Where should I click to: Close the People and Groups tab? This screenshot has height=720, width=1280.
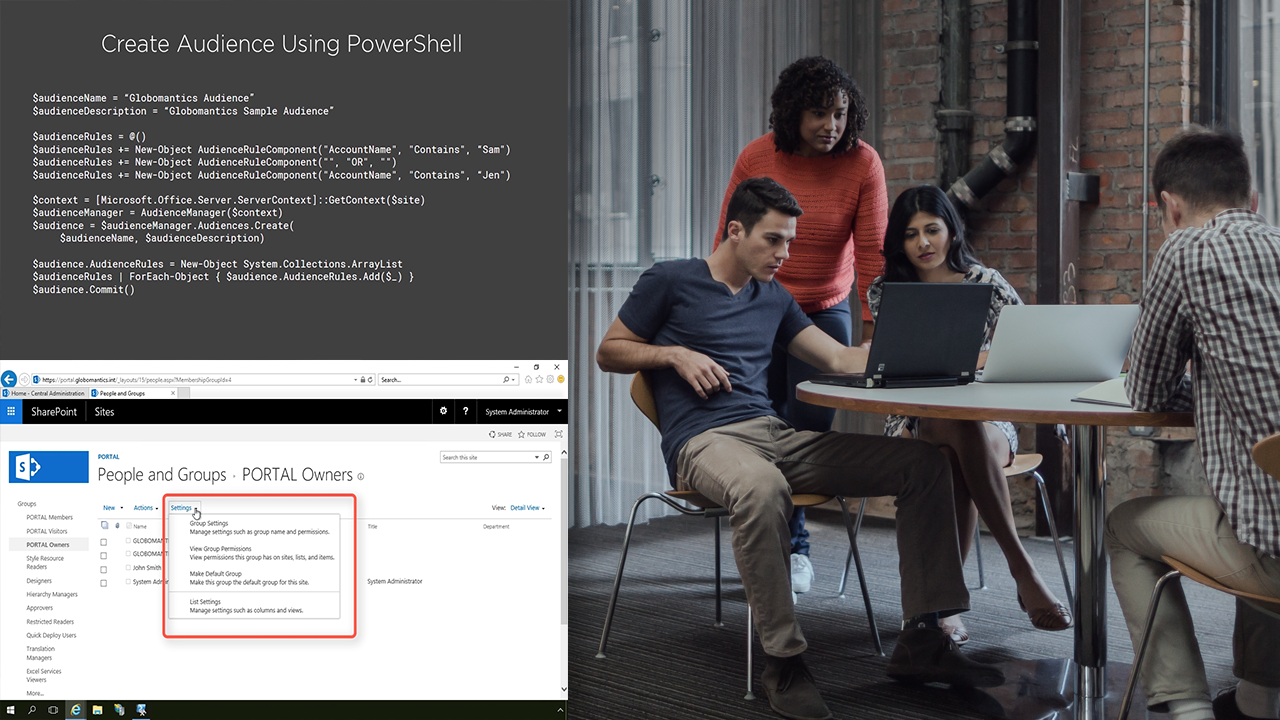175,394
